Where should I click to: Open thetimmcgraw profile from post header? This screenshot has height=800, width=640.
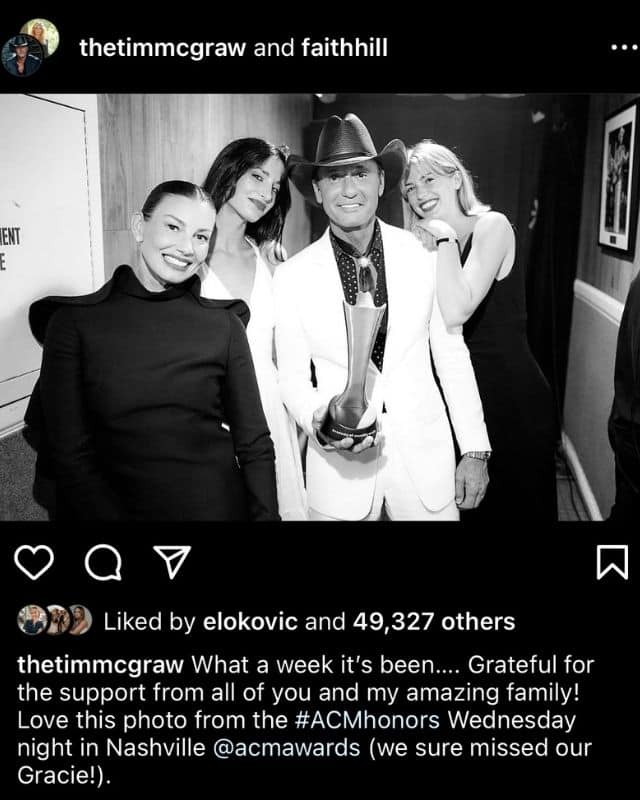coord(163,48)
